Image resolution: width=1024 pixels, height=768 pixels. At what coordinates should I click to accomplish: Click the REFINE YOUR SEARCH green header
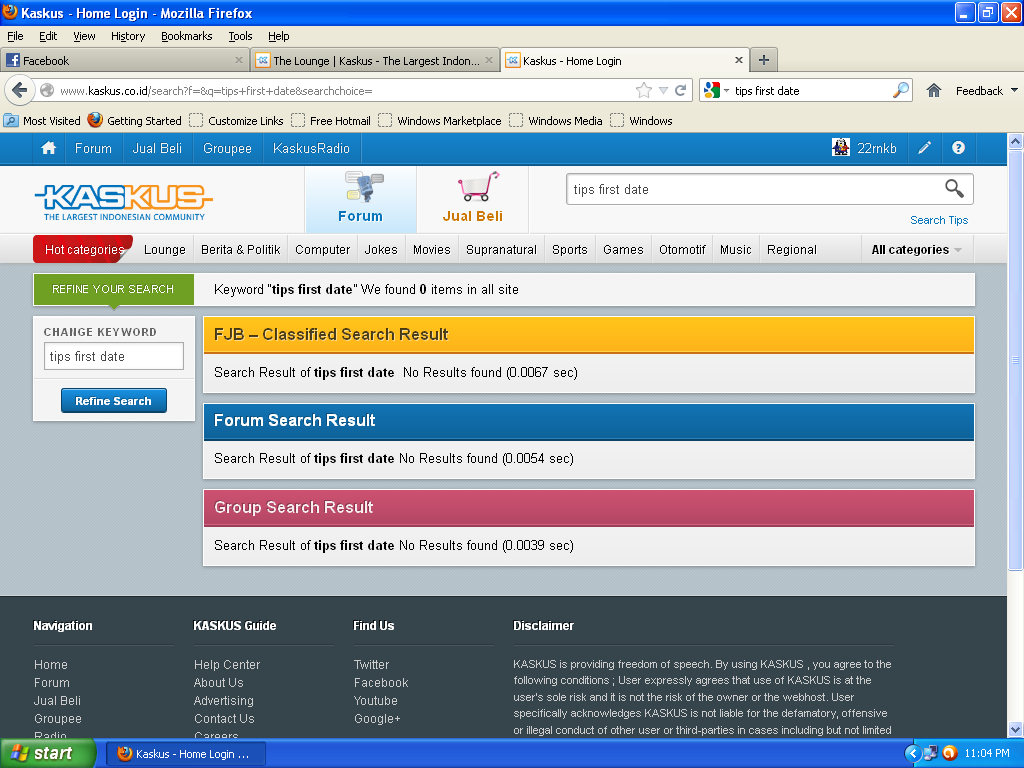click(114, 289)
